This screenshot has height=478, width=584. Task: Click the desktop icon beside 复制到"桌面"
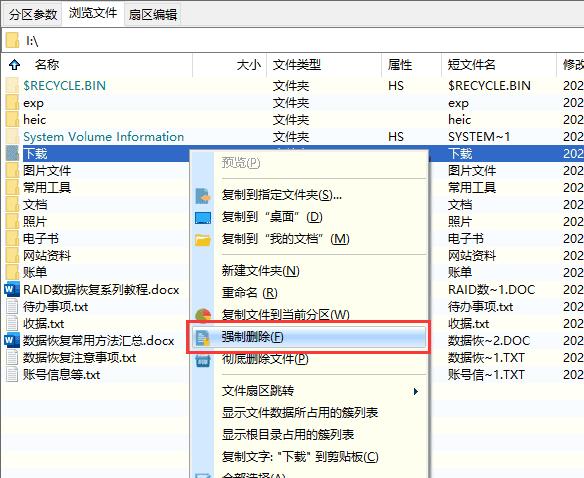tap(203, 218)
